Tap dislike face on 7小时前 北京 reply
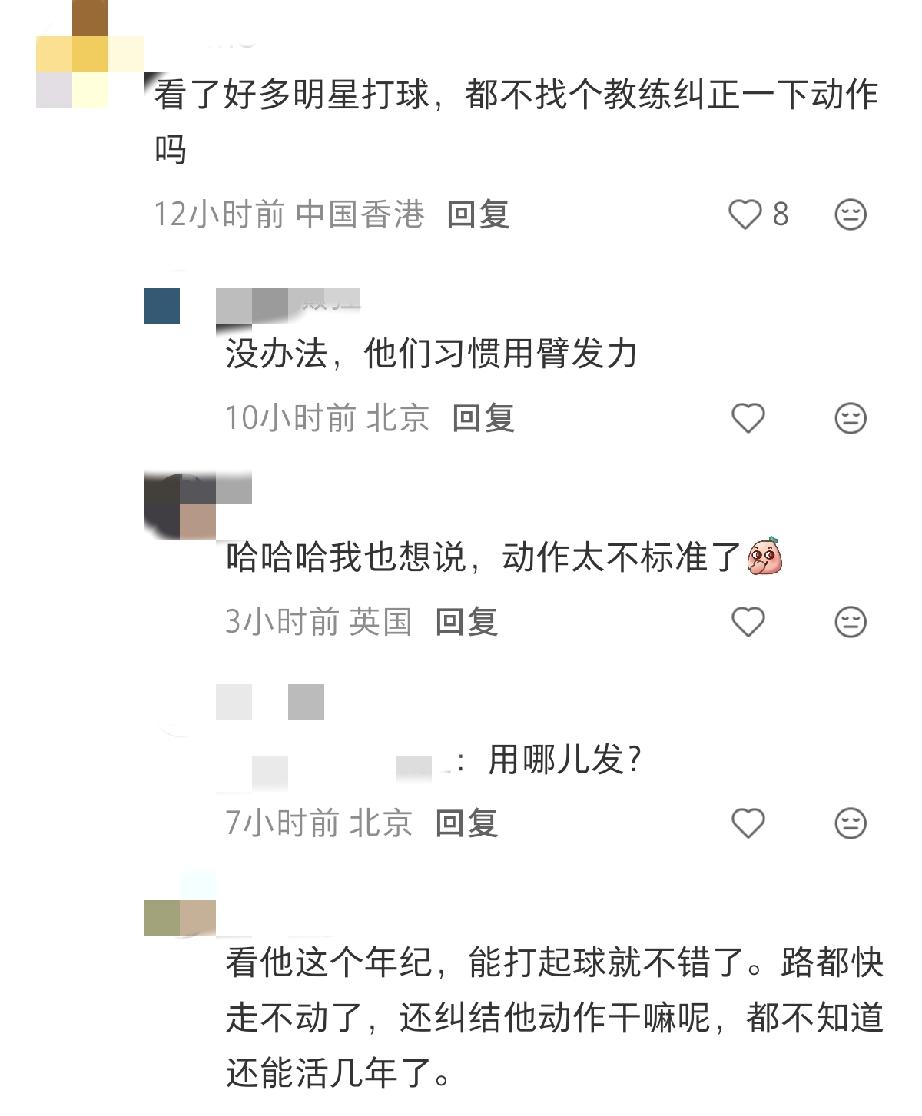922x1116 pixels. click(850, 823)
